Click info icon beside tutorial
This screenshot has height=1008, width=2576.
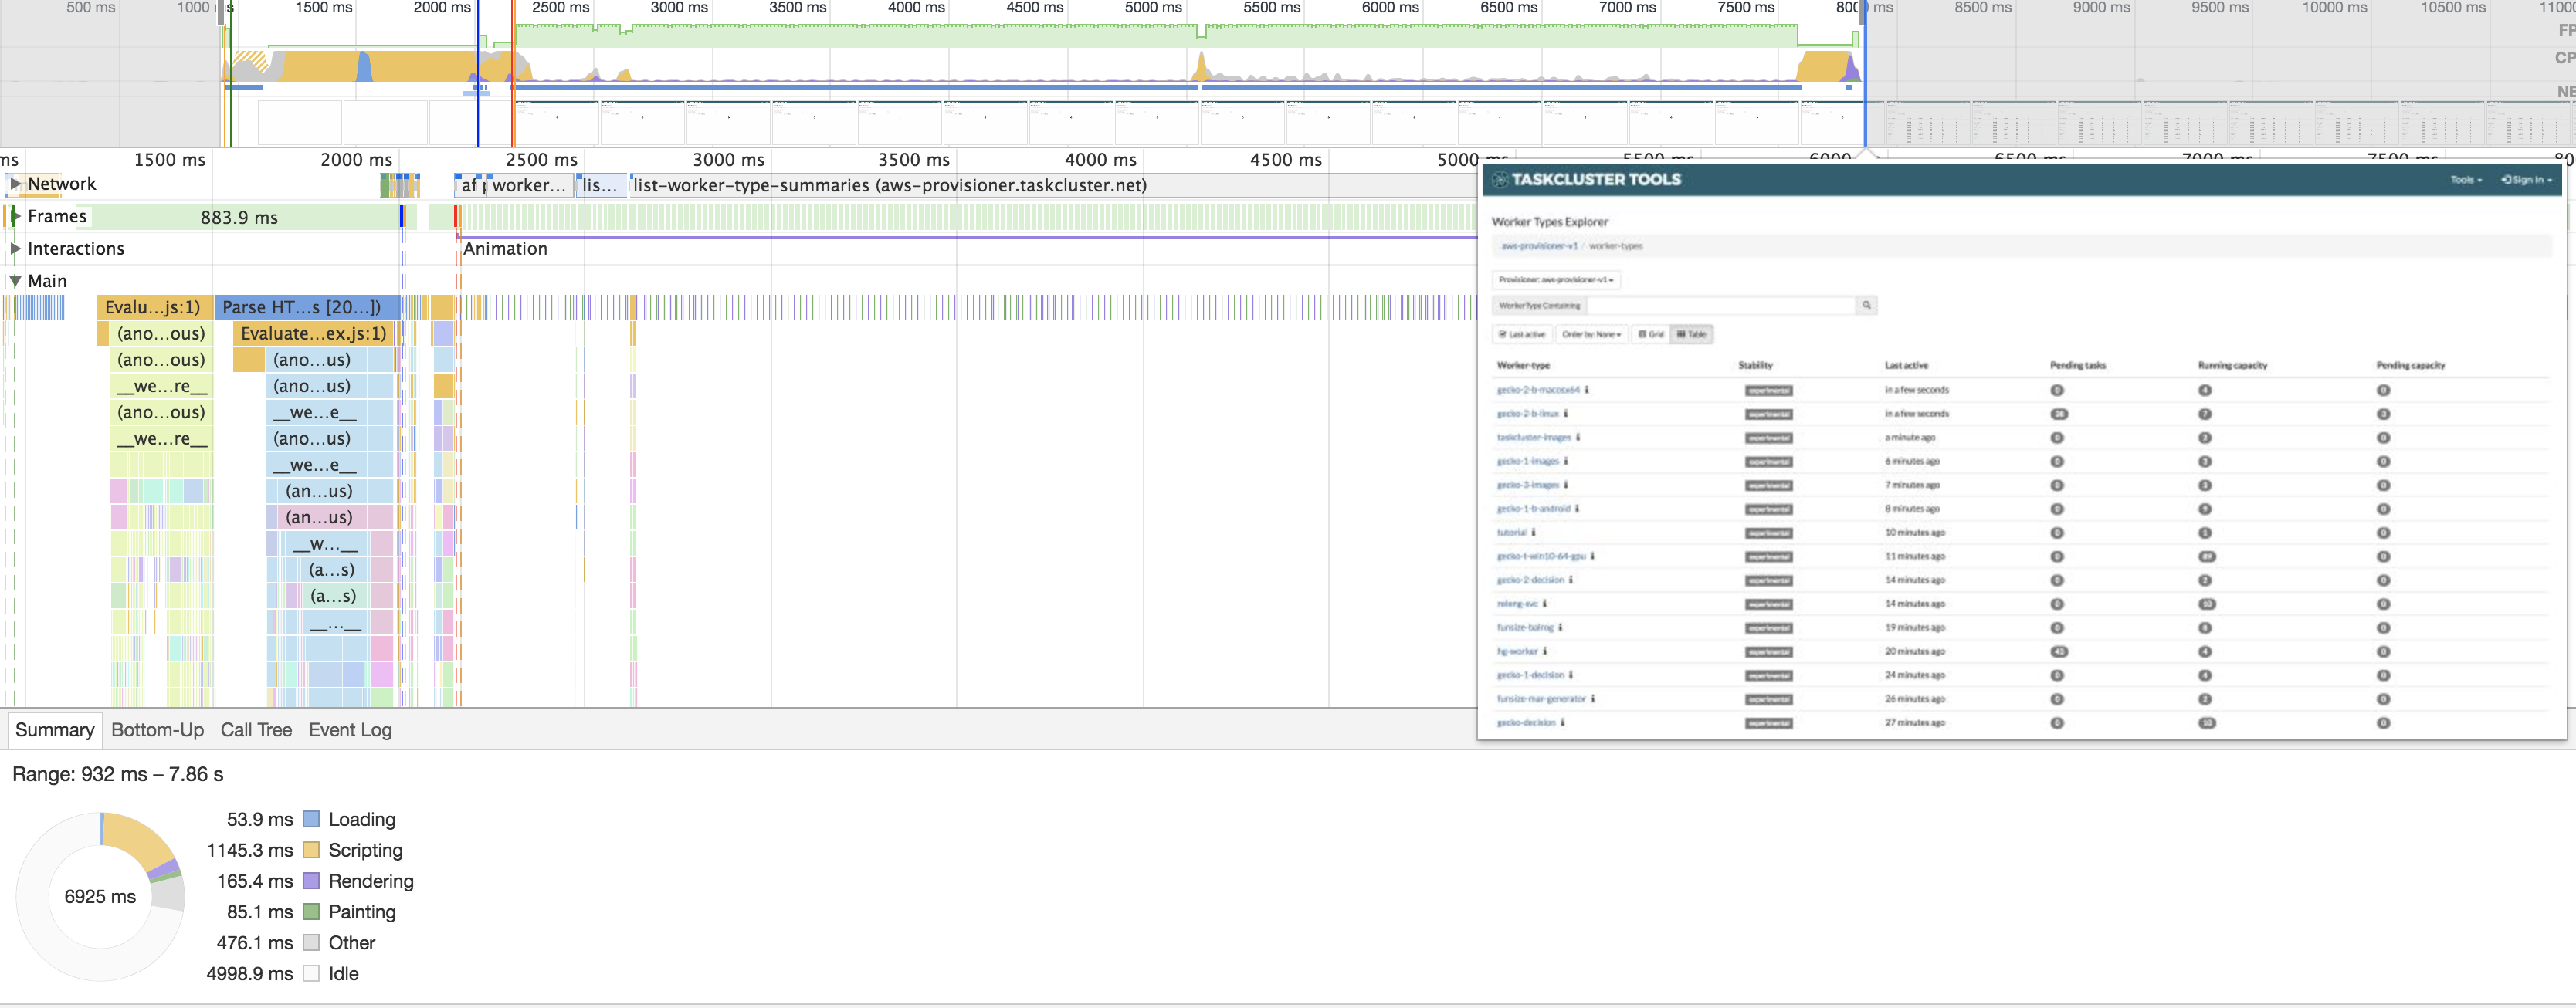[1533, 533]
